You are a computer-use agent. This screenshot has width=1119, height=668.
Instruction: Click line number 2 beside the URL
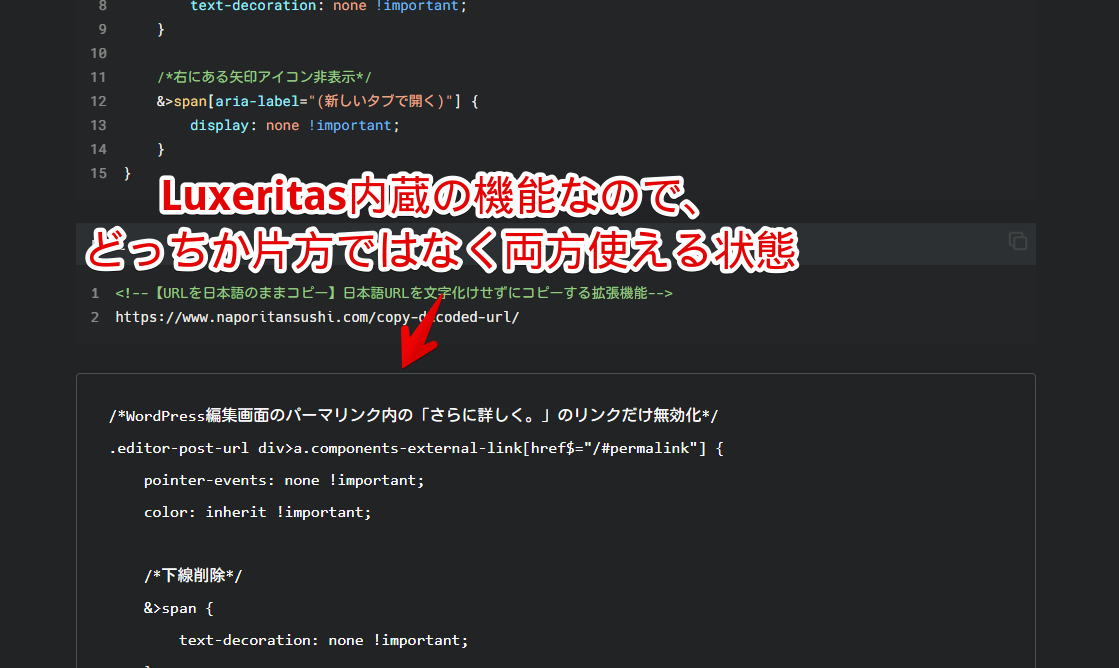click(95, 317)
